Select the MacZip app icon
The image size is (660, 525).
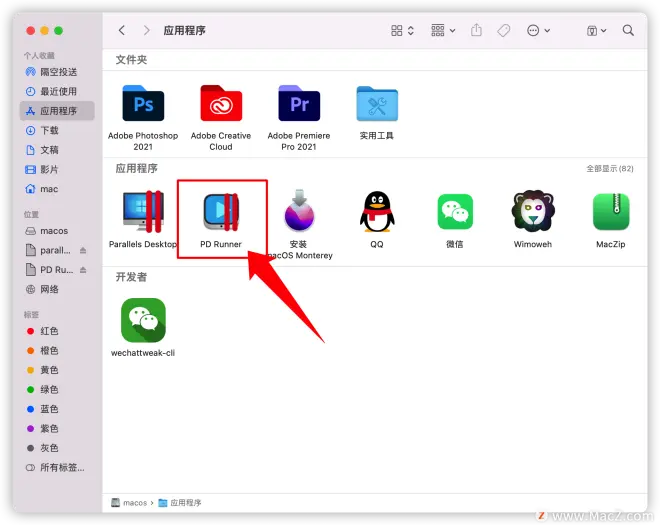[611, 211]
